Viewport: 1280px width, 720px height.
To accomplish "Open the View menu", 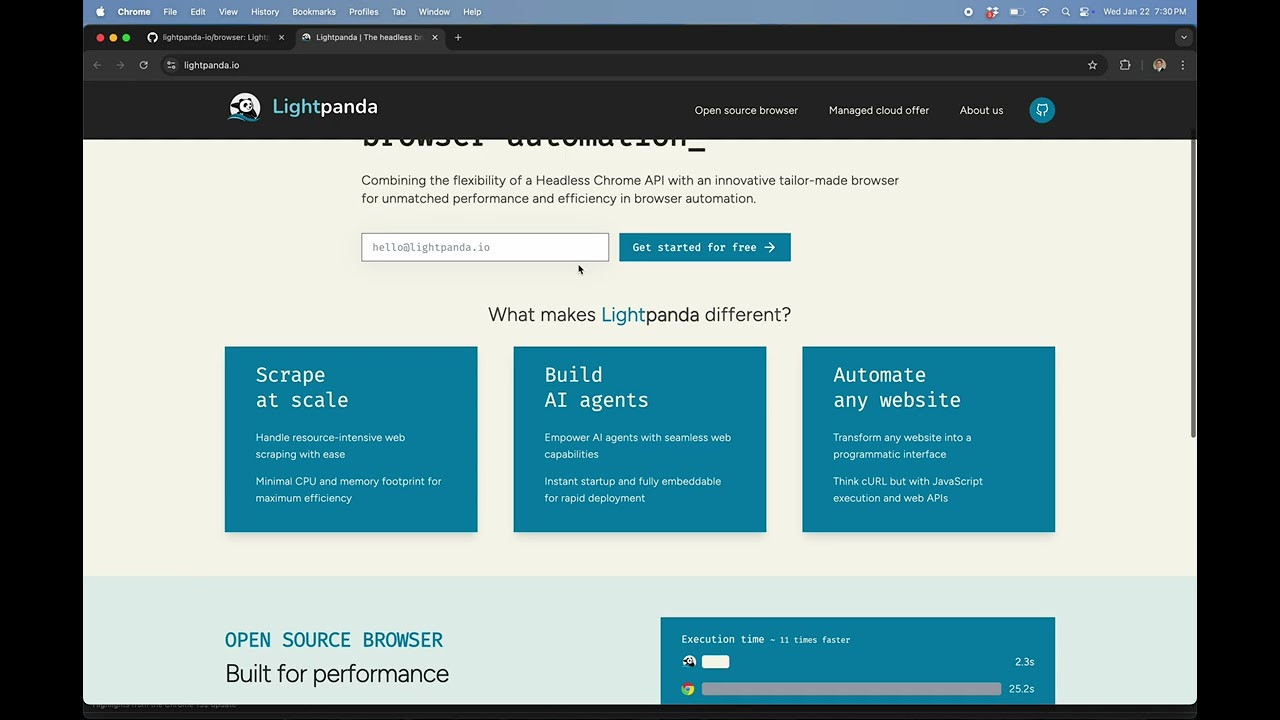I will 228,12.
